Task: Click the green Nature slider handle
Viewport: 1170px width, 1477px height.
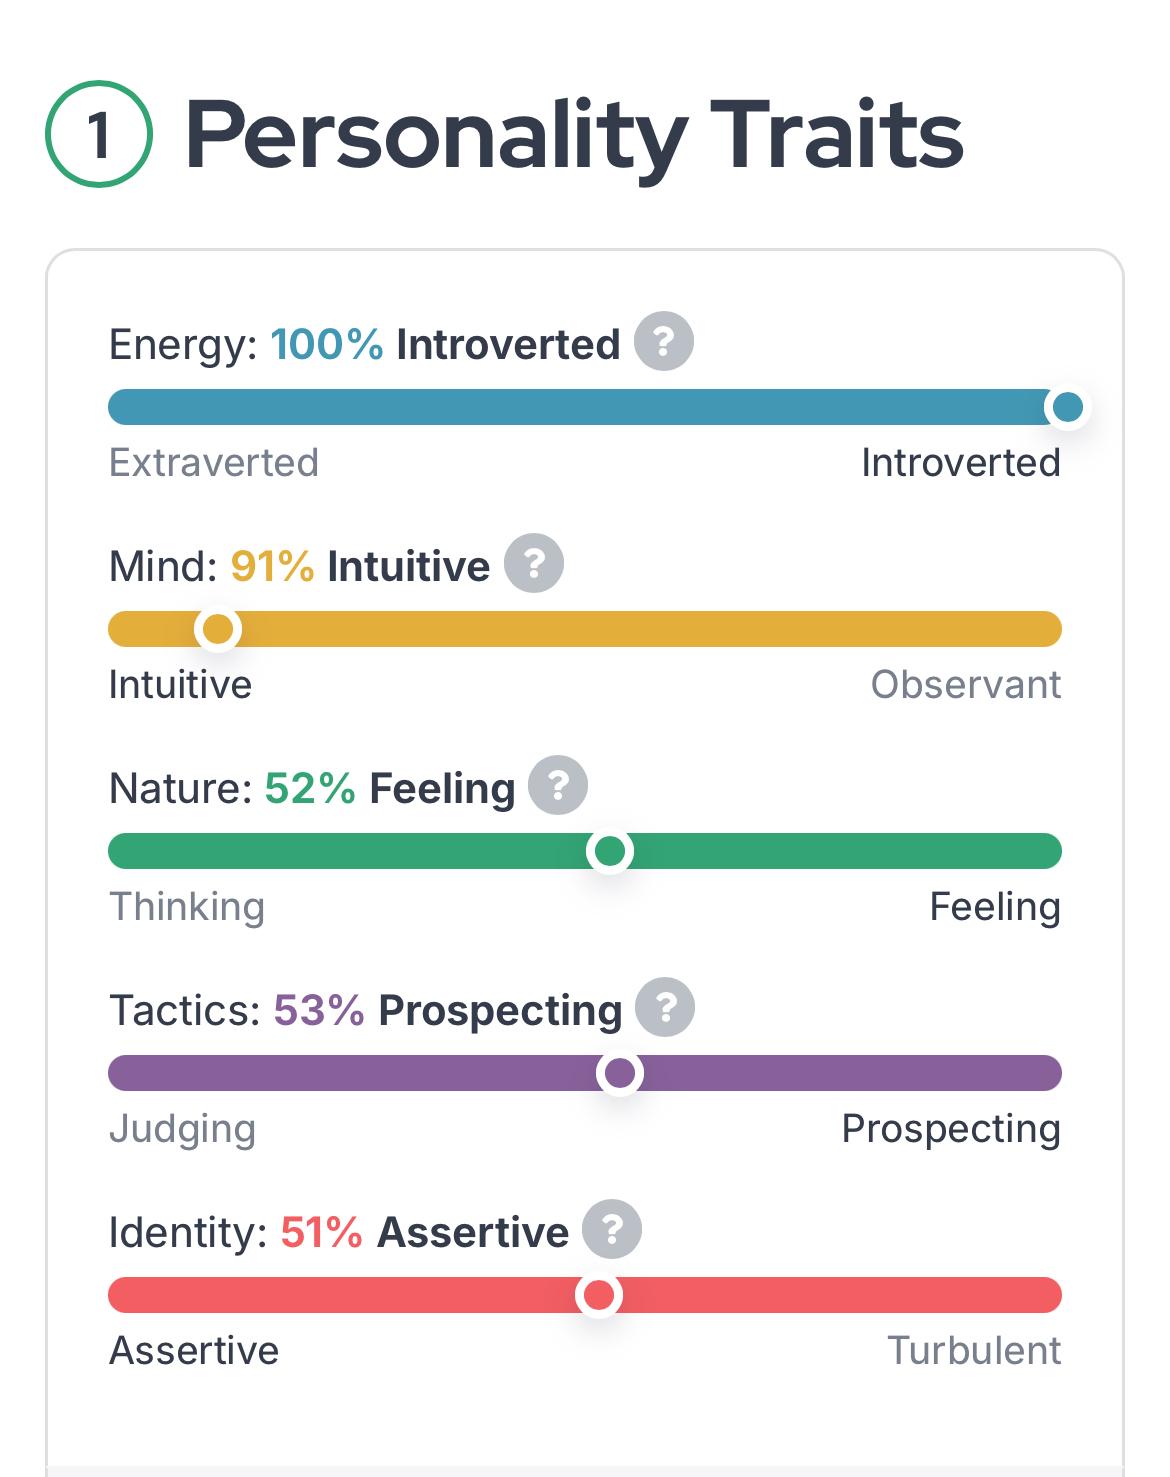Action: pos(609,851)
